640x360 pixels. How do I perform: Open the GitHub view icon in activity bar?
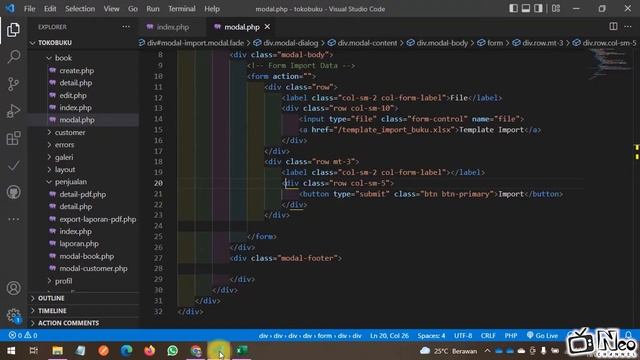point(13,192)
